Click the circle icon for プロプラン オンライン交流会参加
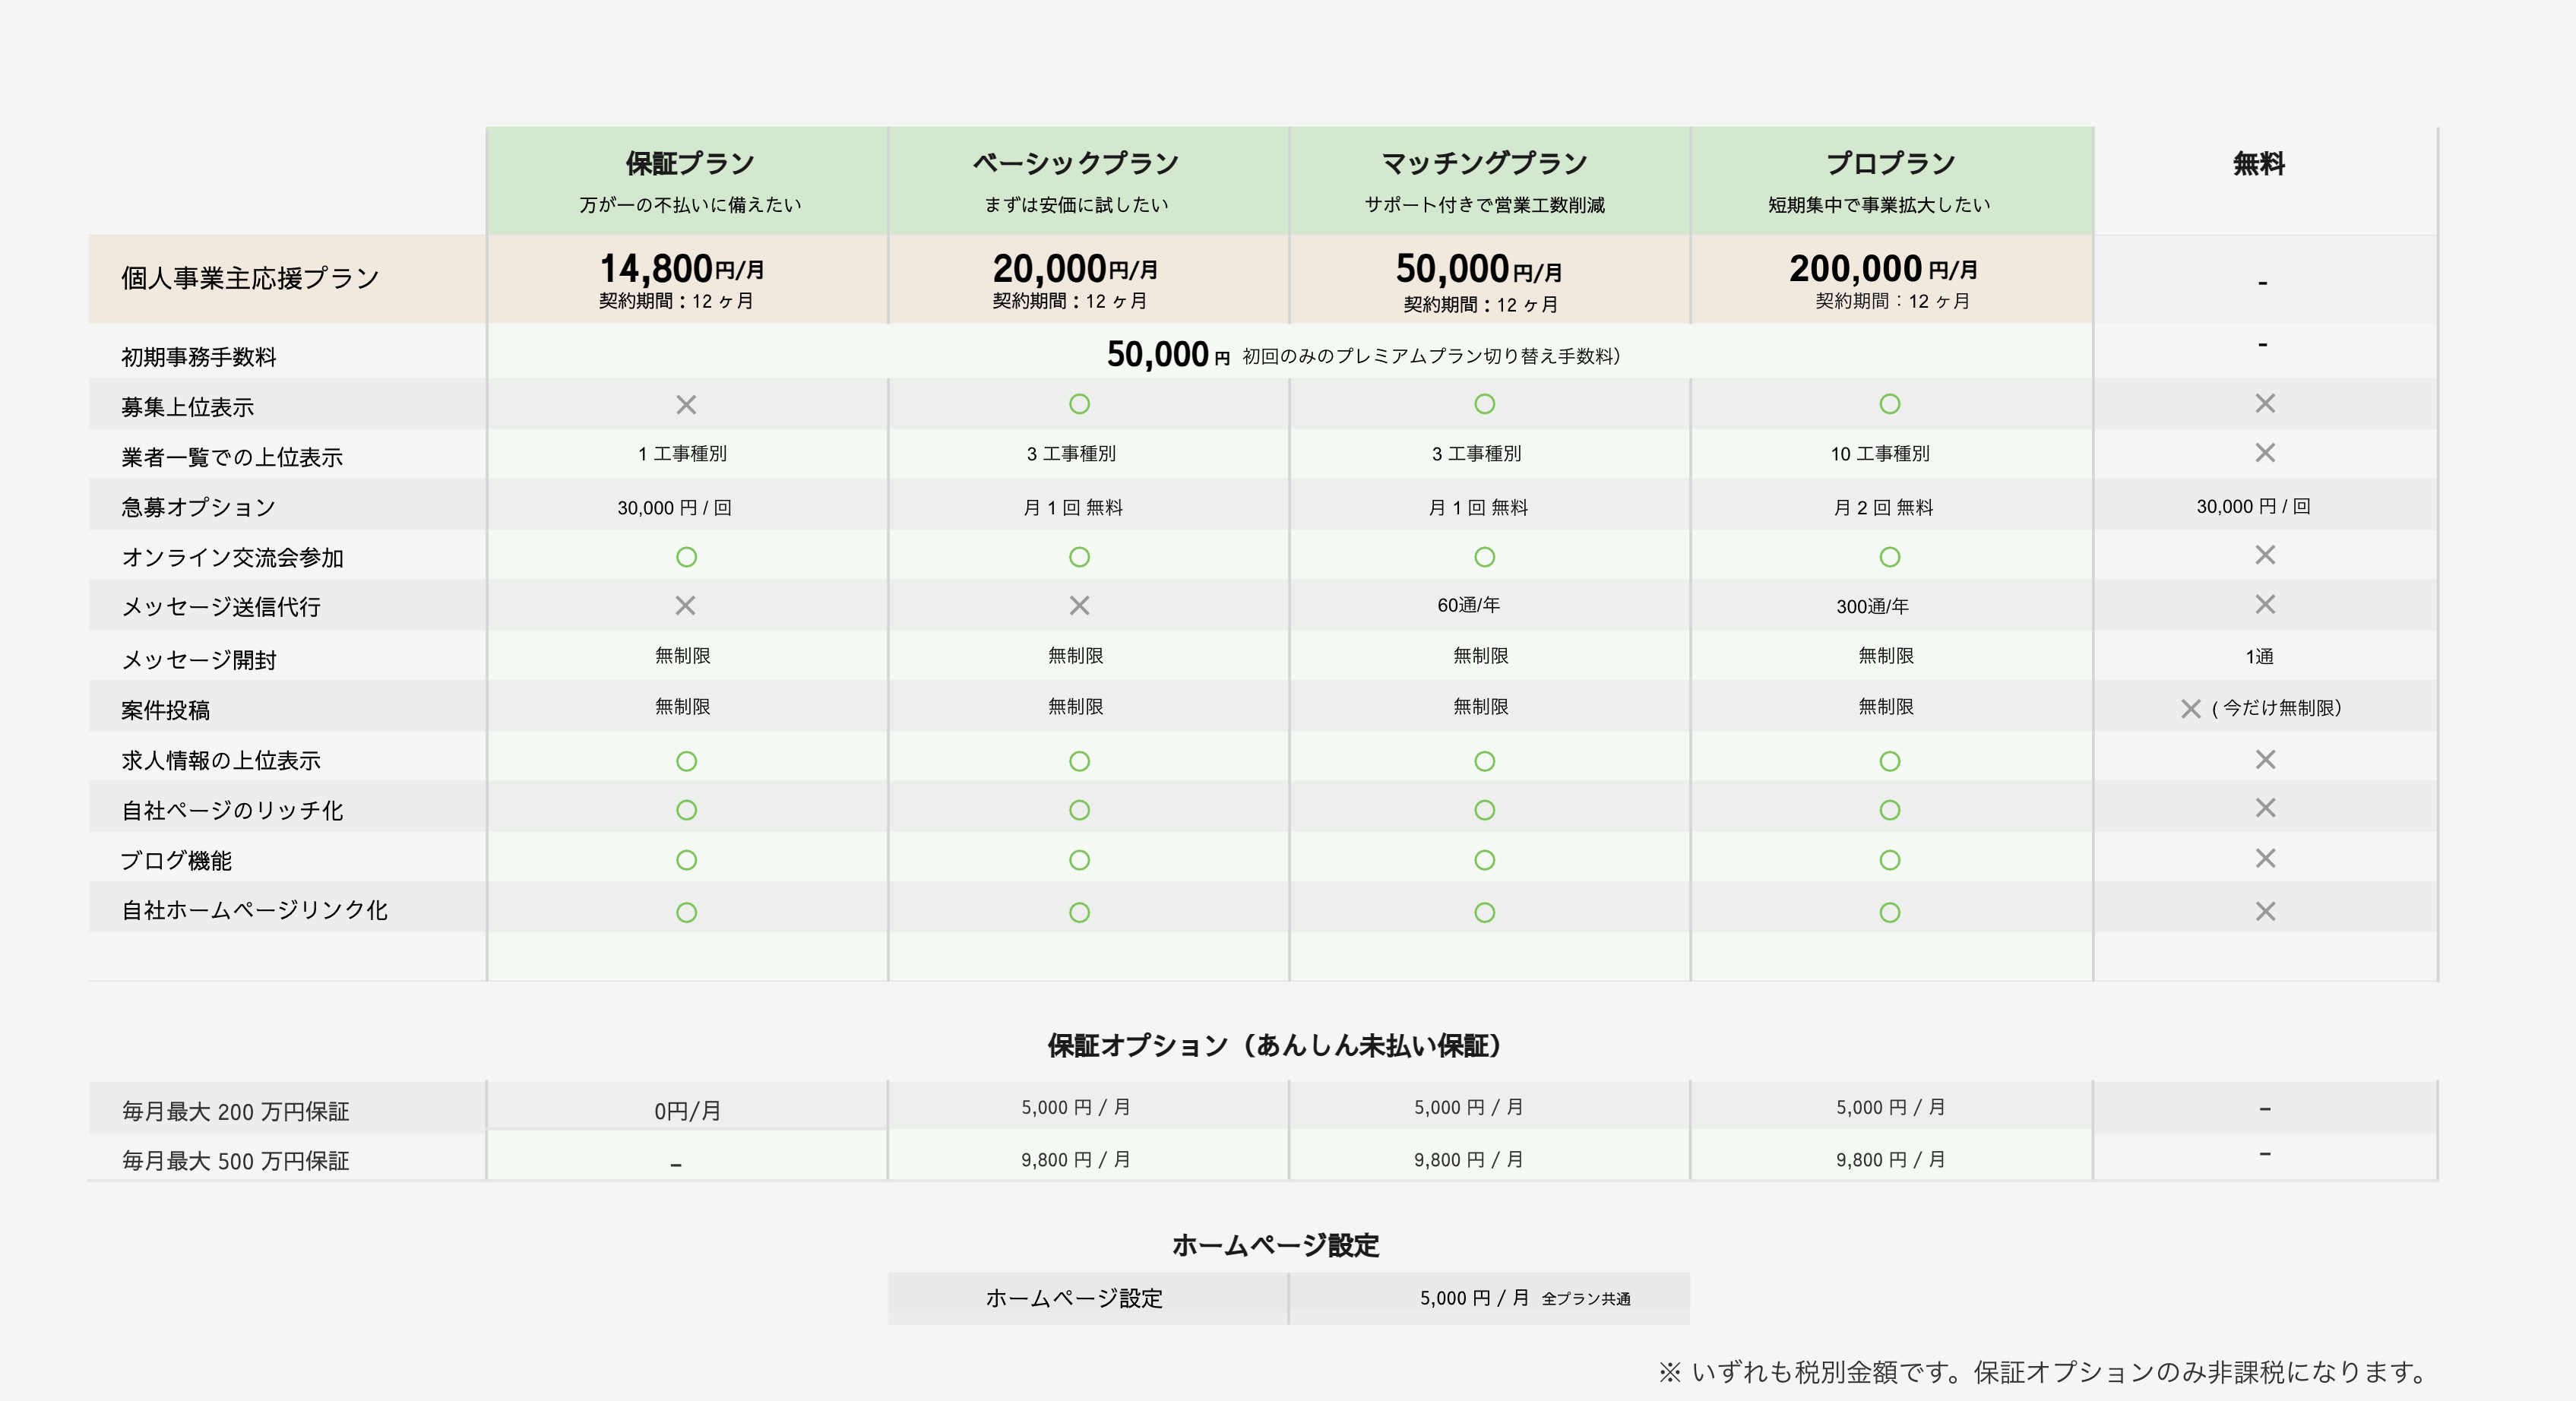2576x1401 pixels. 1889,557
